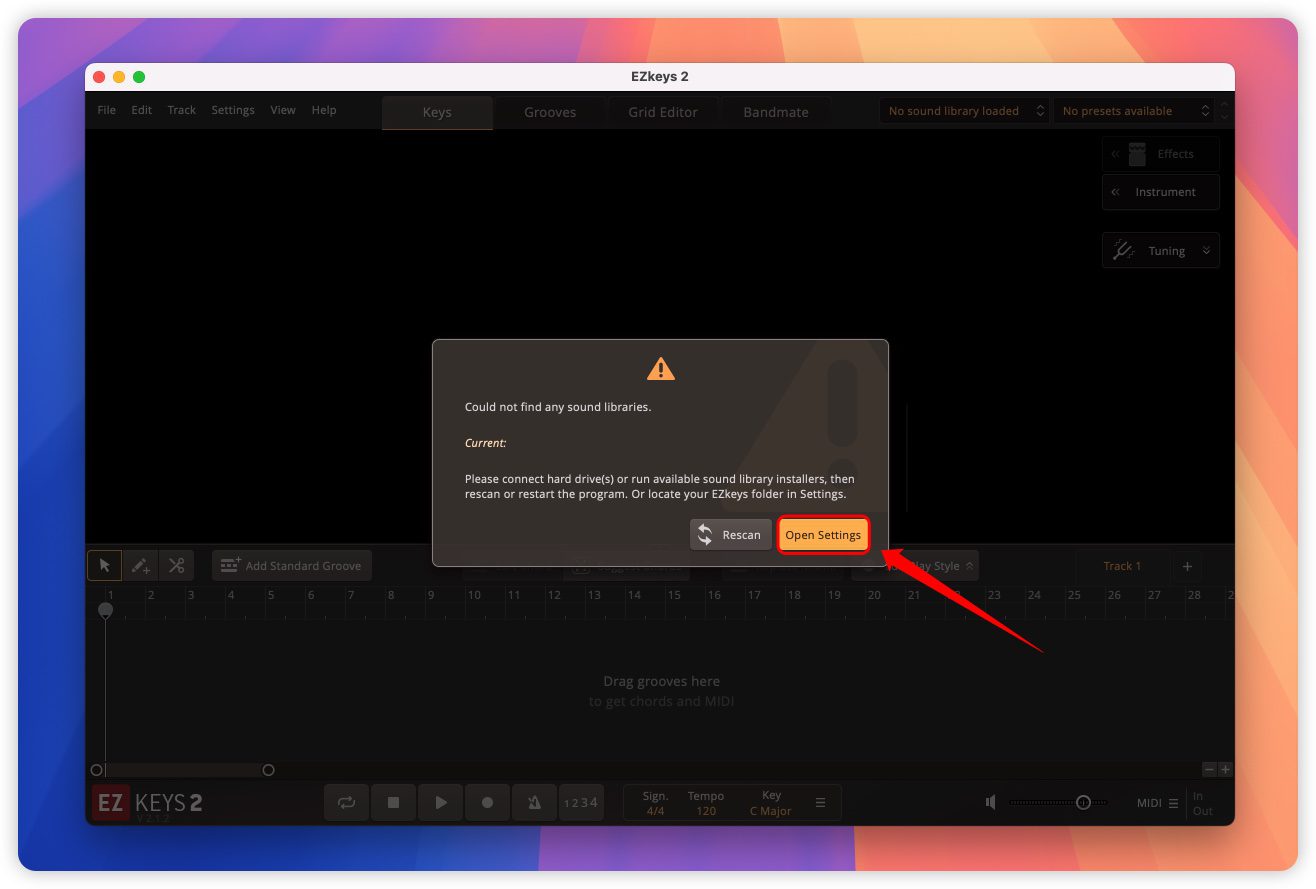The width and height of the screenshot is (1316, 889).
Task: Open the song settings hamburger menu
Action: [821, 803]
